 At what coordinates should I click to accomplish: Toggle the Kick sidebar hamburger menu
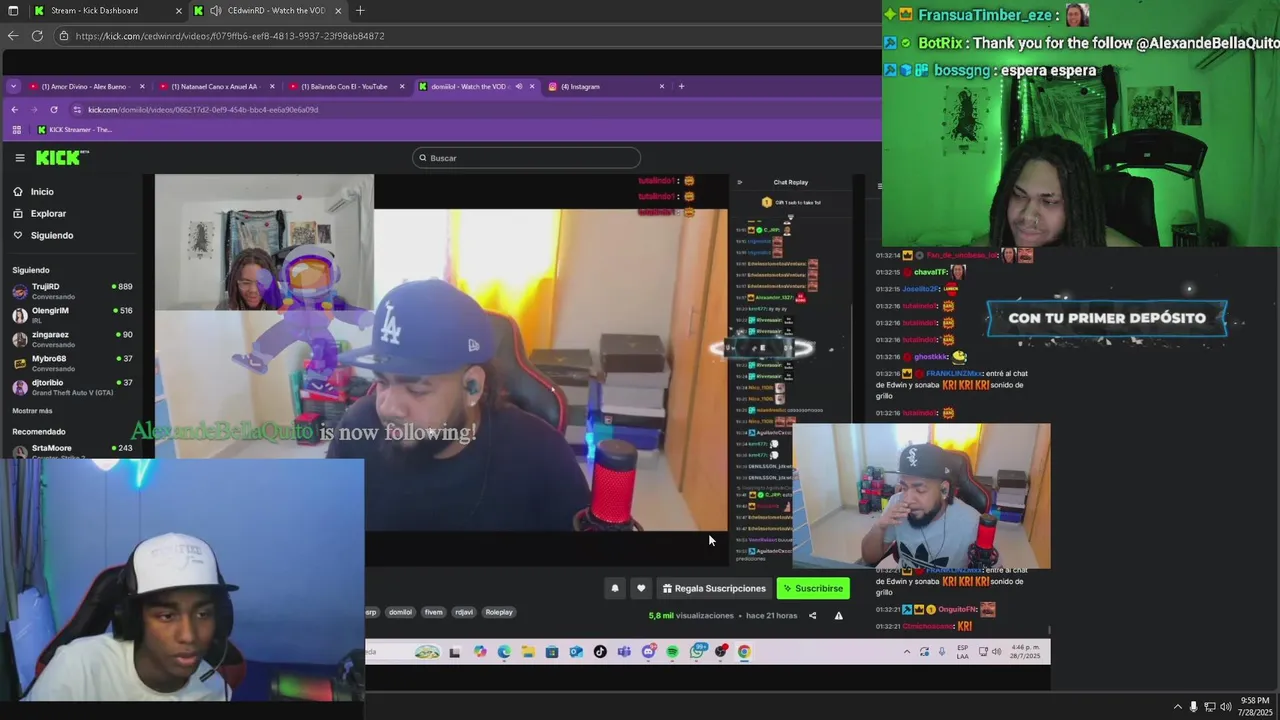pyautogui.click(x=19, y=157)
